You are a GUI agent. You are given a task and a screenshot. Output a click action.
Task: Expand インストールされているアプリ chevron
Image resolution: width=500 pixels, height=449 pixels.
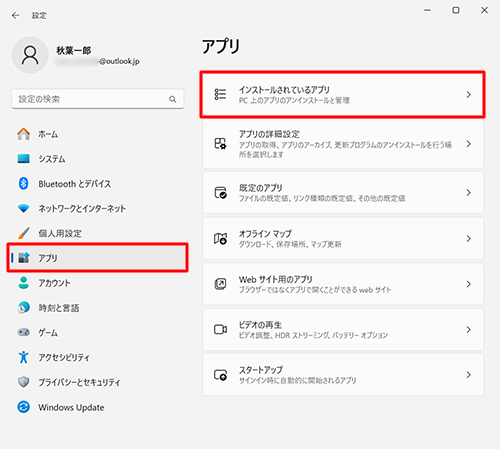tap(468, 95)
